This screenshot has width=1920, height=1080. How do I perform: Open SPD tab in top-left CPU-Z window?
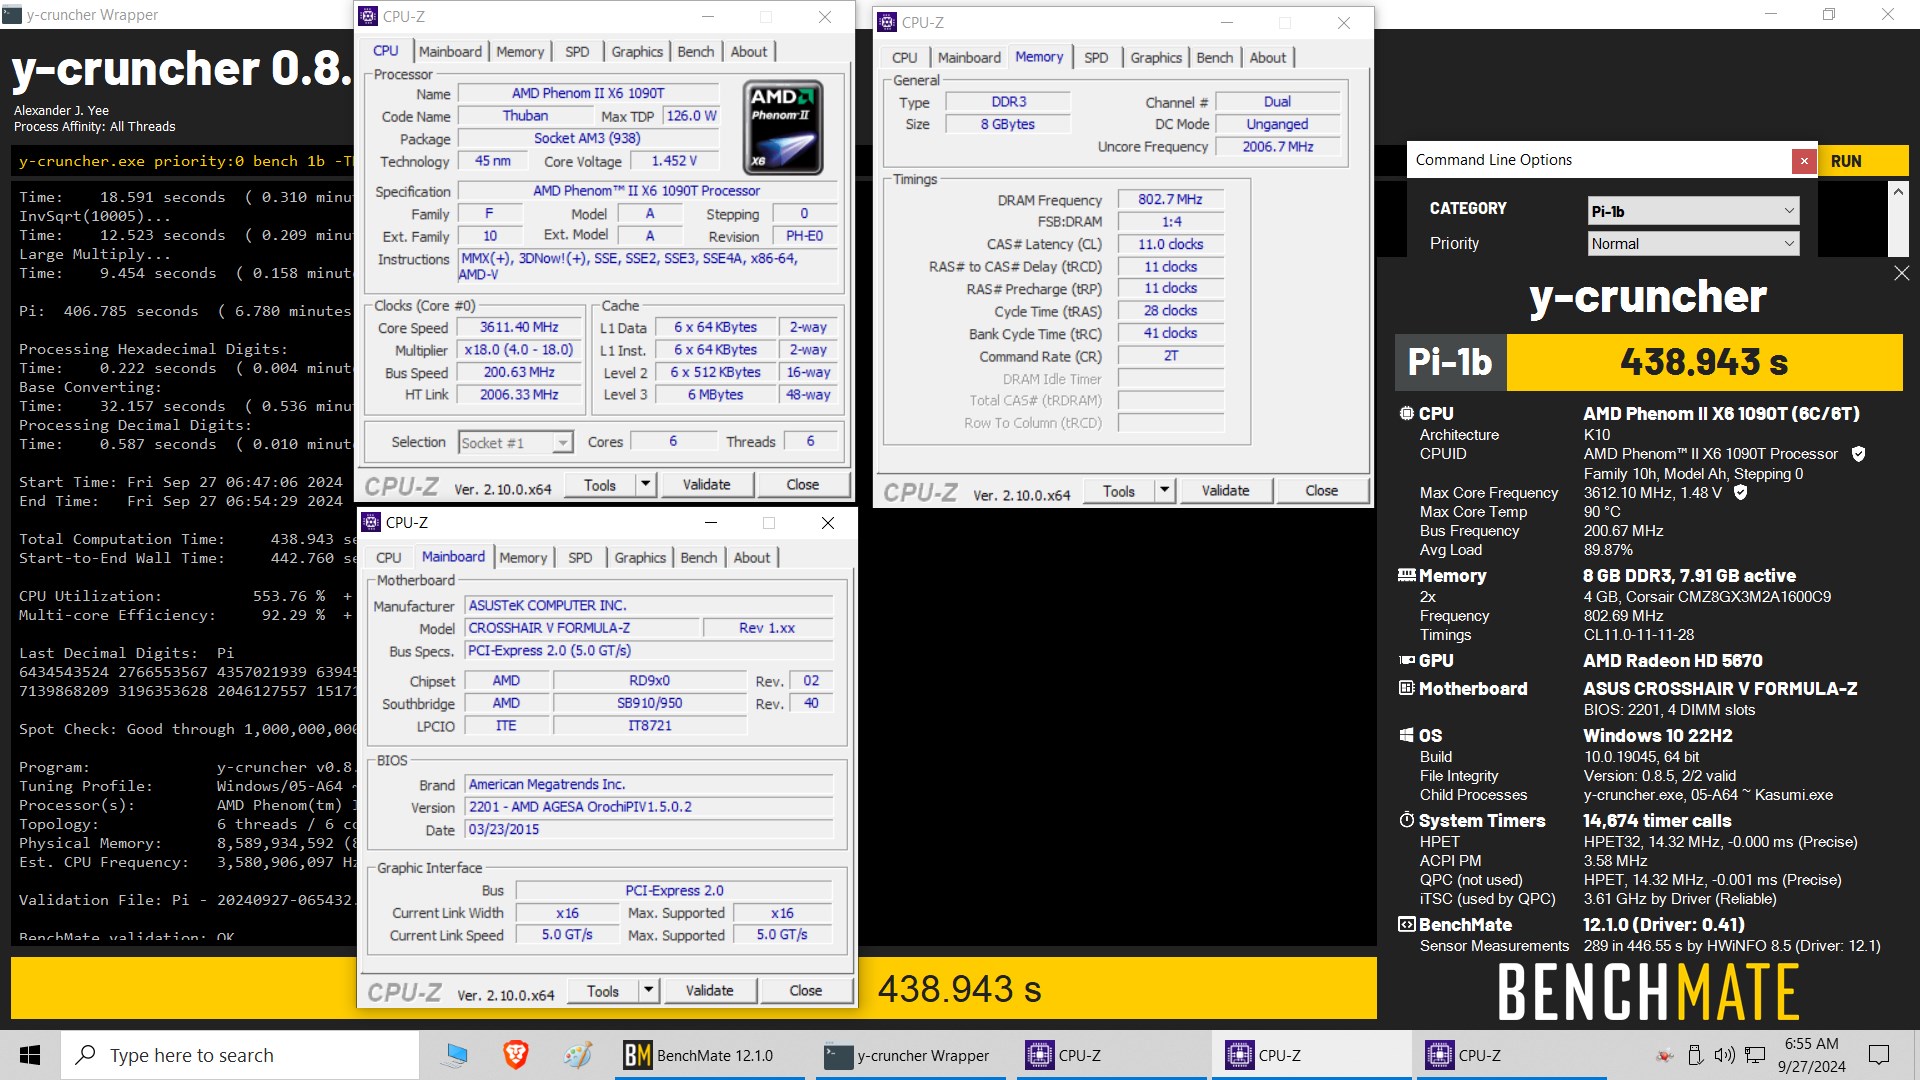click(x=577, y=52)
